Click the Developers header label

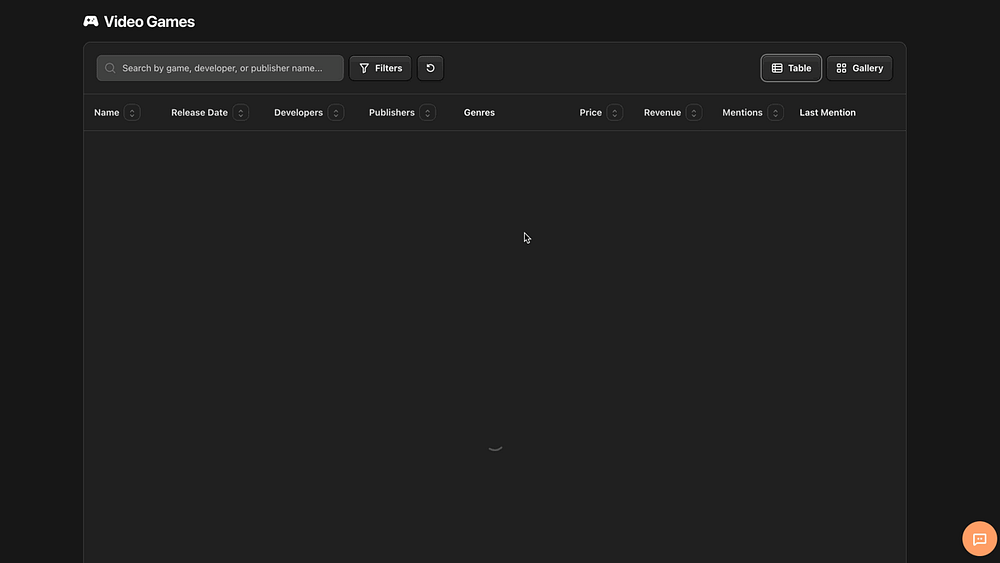(x=298, y=113)
